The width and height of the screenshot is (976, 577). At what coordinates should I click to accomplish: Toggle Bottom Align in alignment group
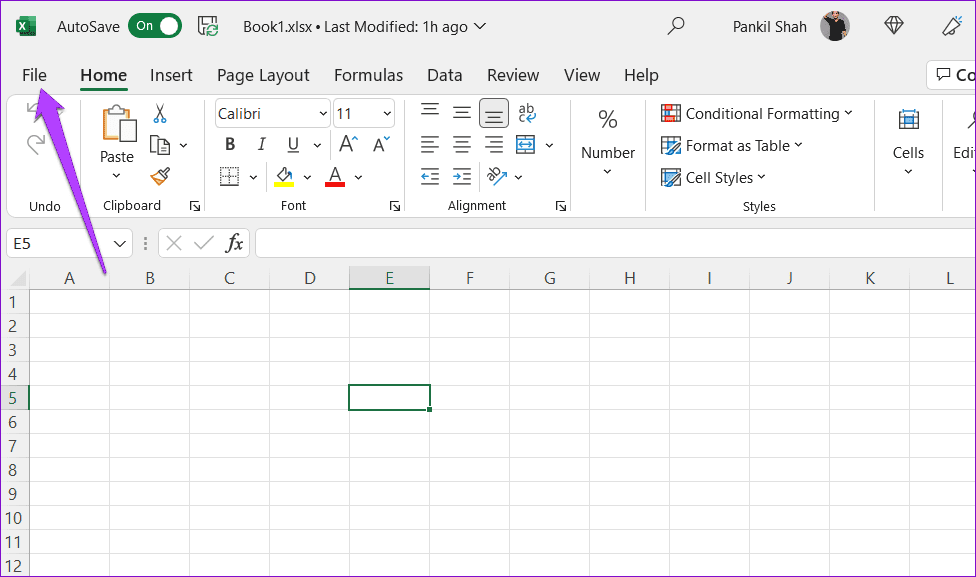(494, 113)
